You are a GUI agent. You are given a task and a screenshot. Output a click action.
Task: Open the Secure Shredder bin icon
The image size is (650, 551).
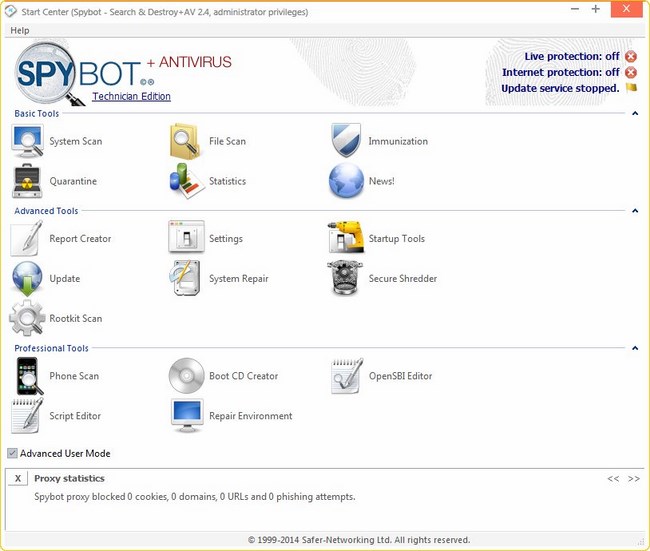click(345, 277)
